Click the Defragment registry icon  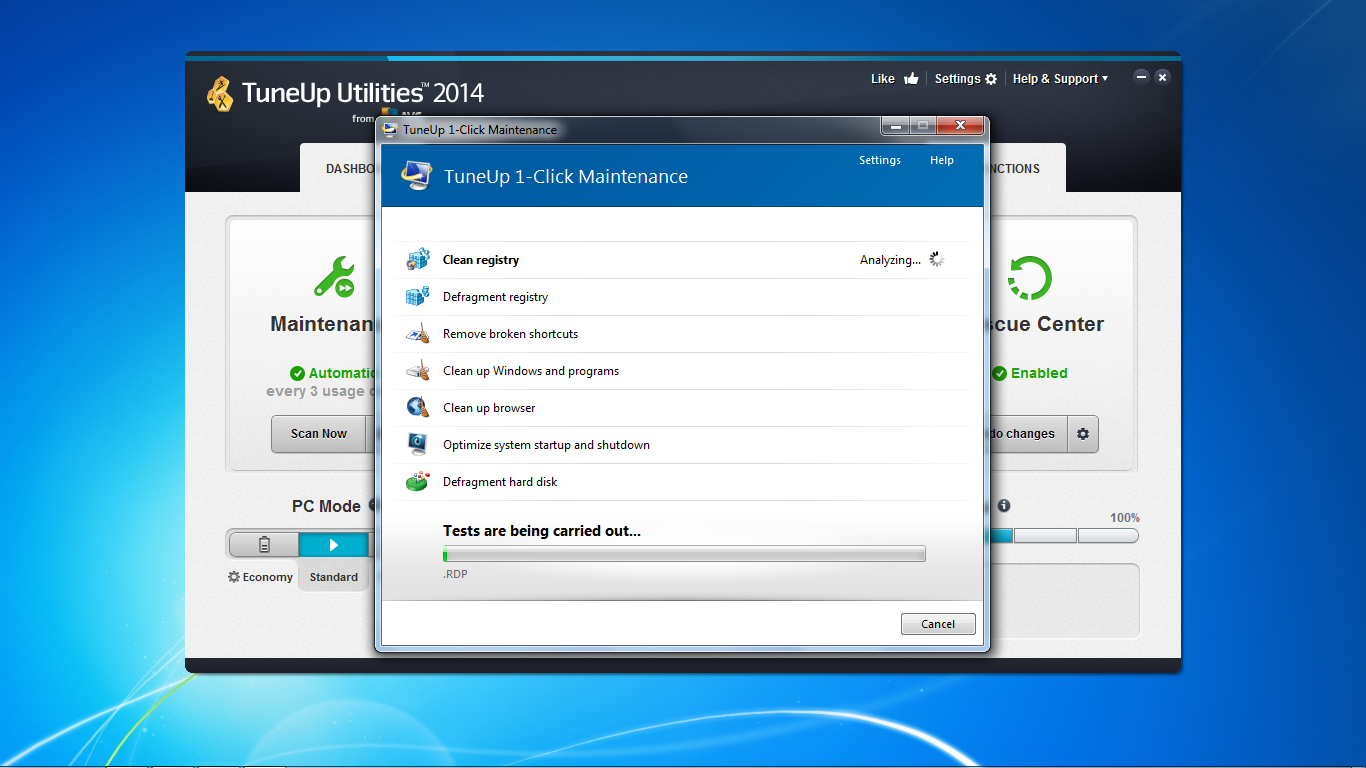(x=417, y=297)
